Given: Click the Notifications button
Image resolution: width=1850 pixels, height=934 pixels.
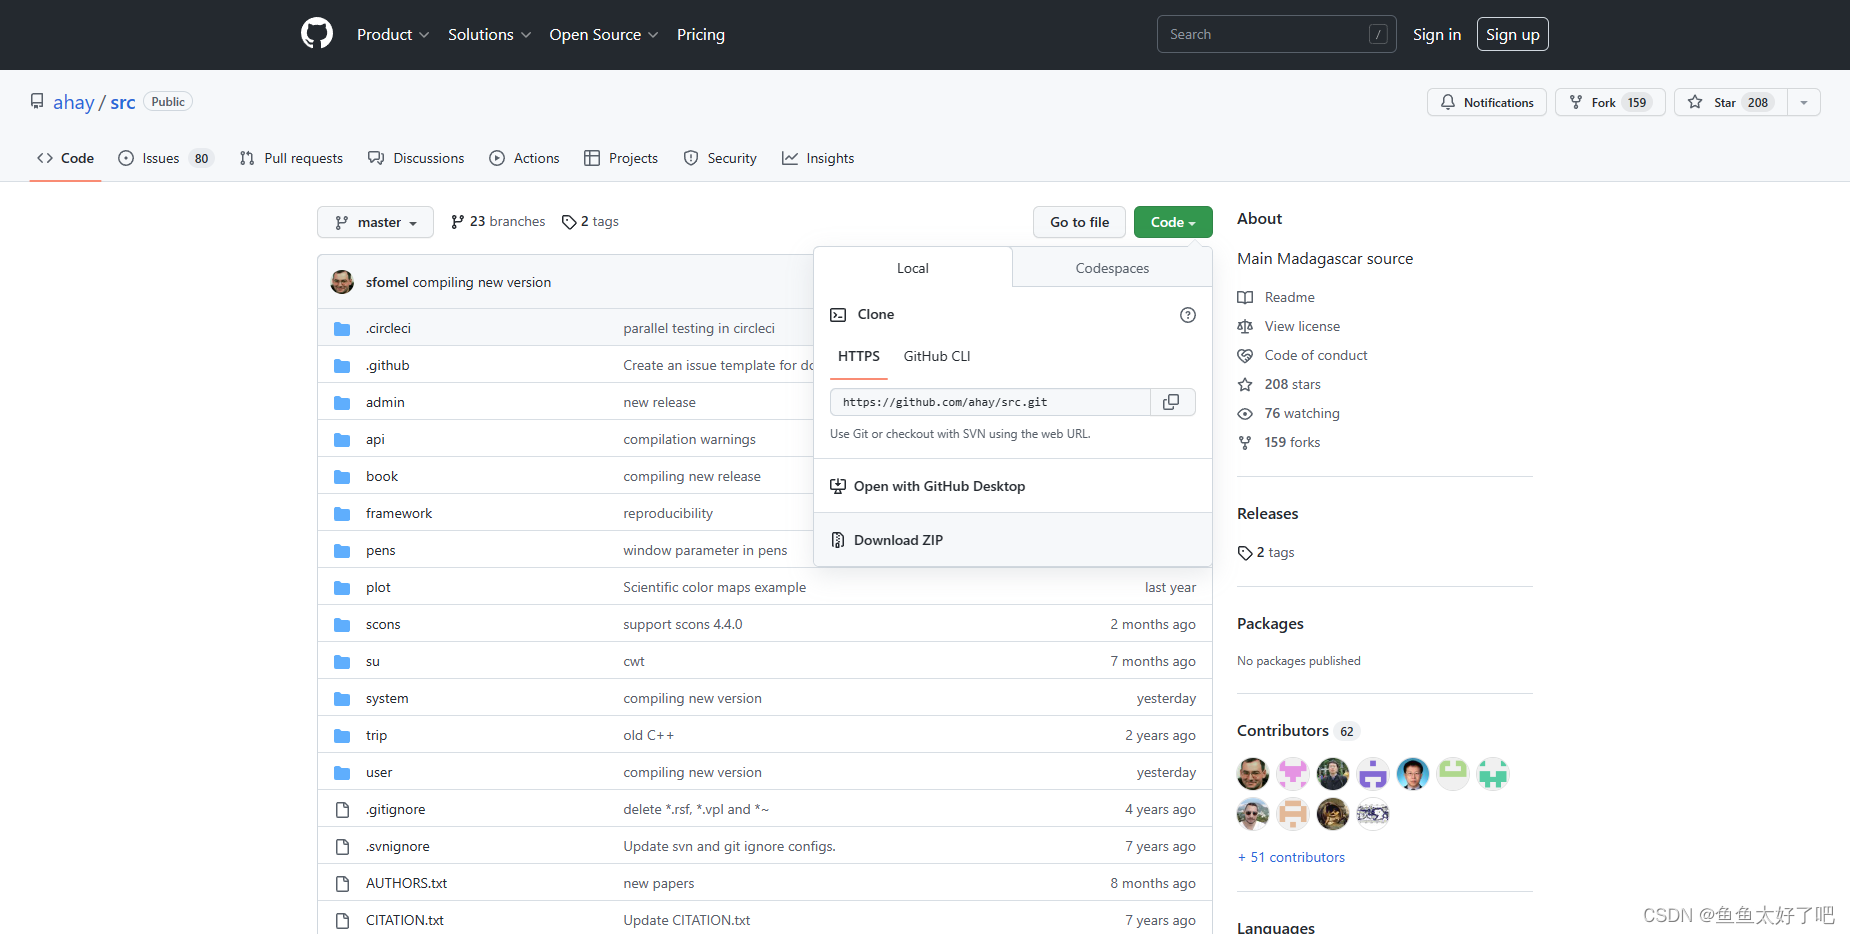Looking at the screenshot, I should pyautogui.click(x=1487, y=102).
